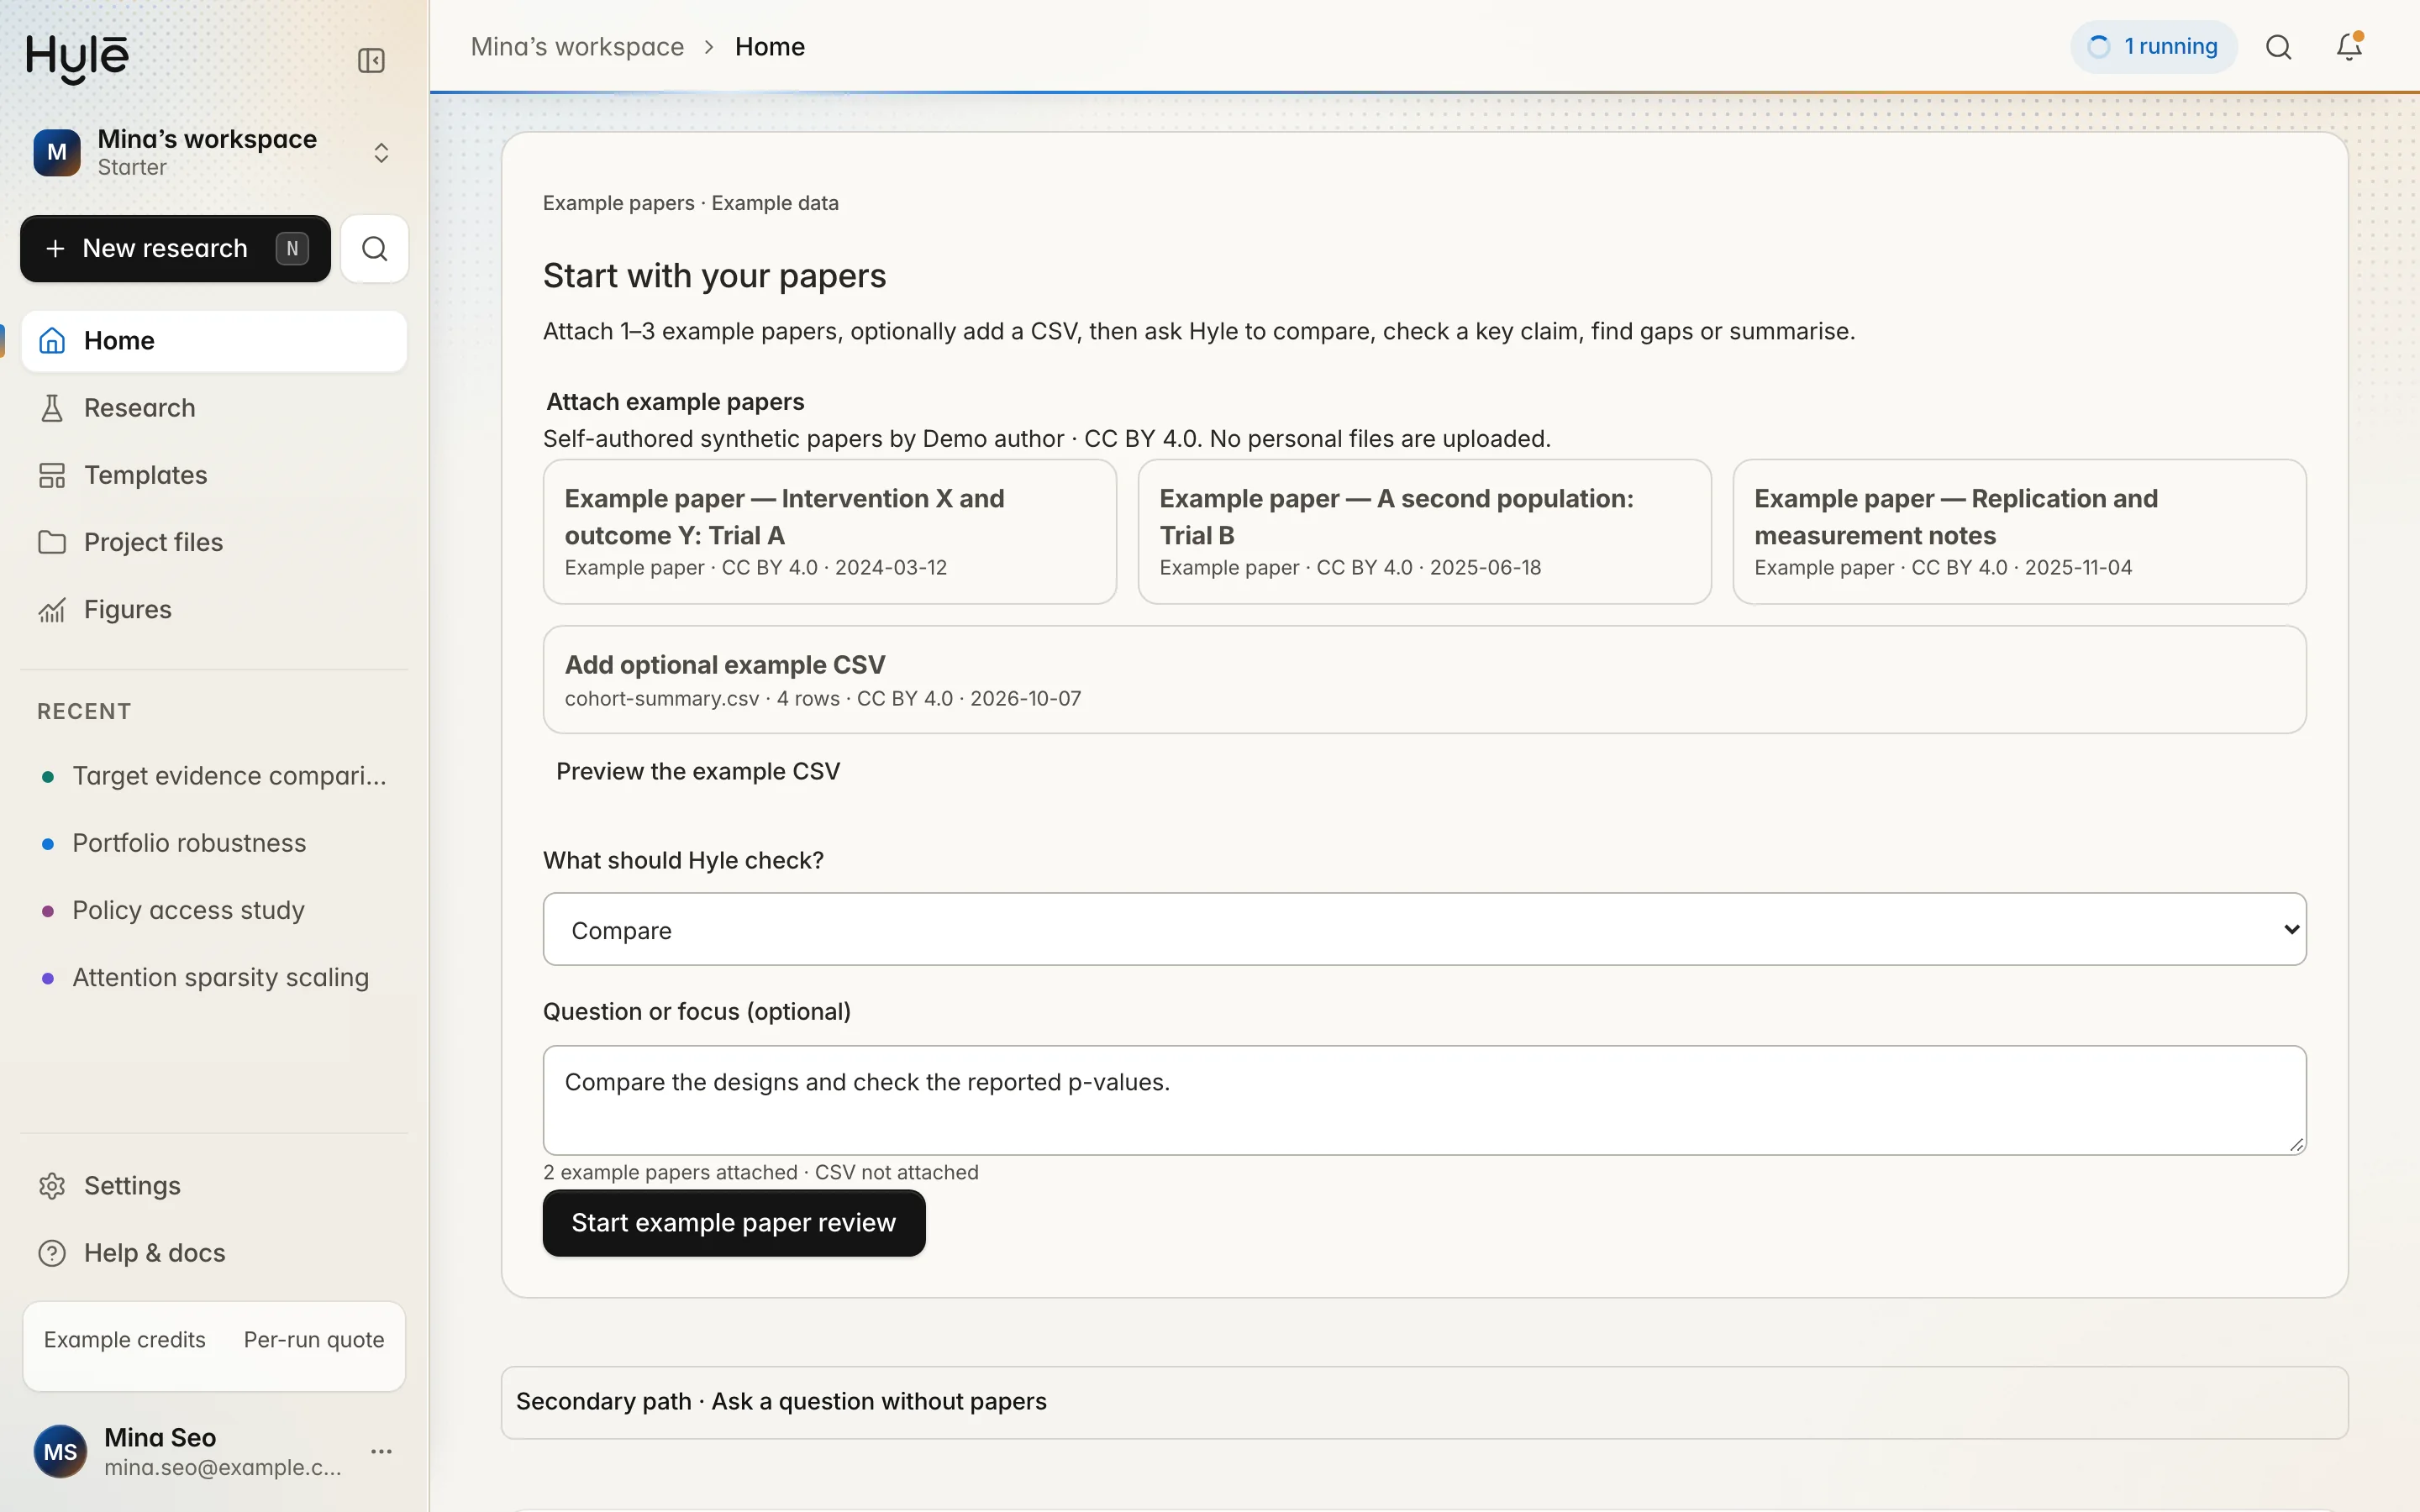Click the Home breadcrumb label
2420x1512 pixels.
[769, 47]
